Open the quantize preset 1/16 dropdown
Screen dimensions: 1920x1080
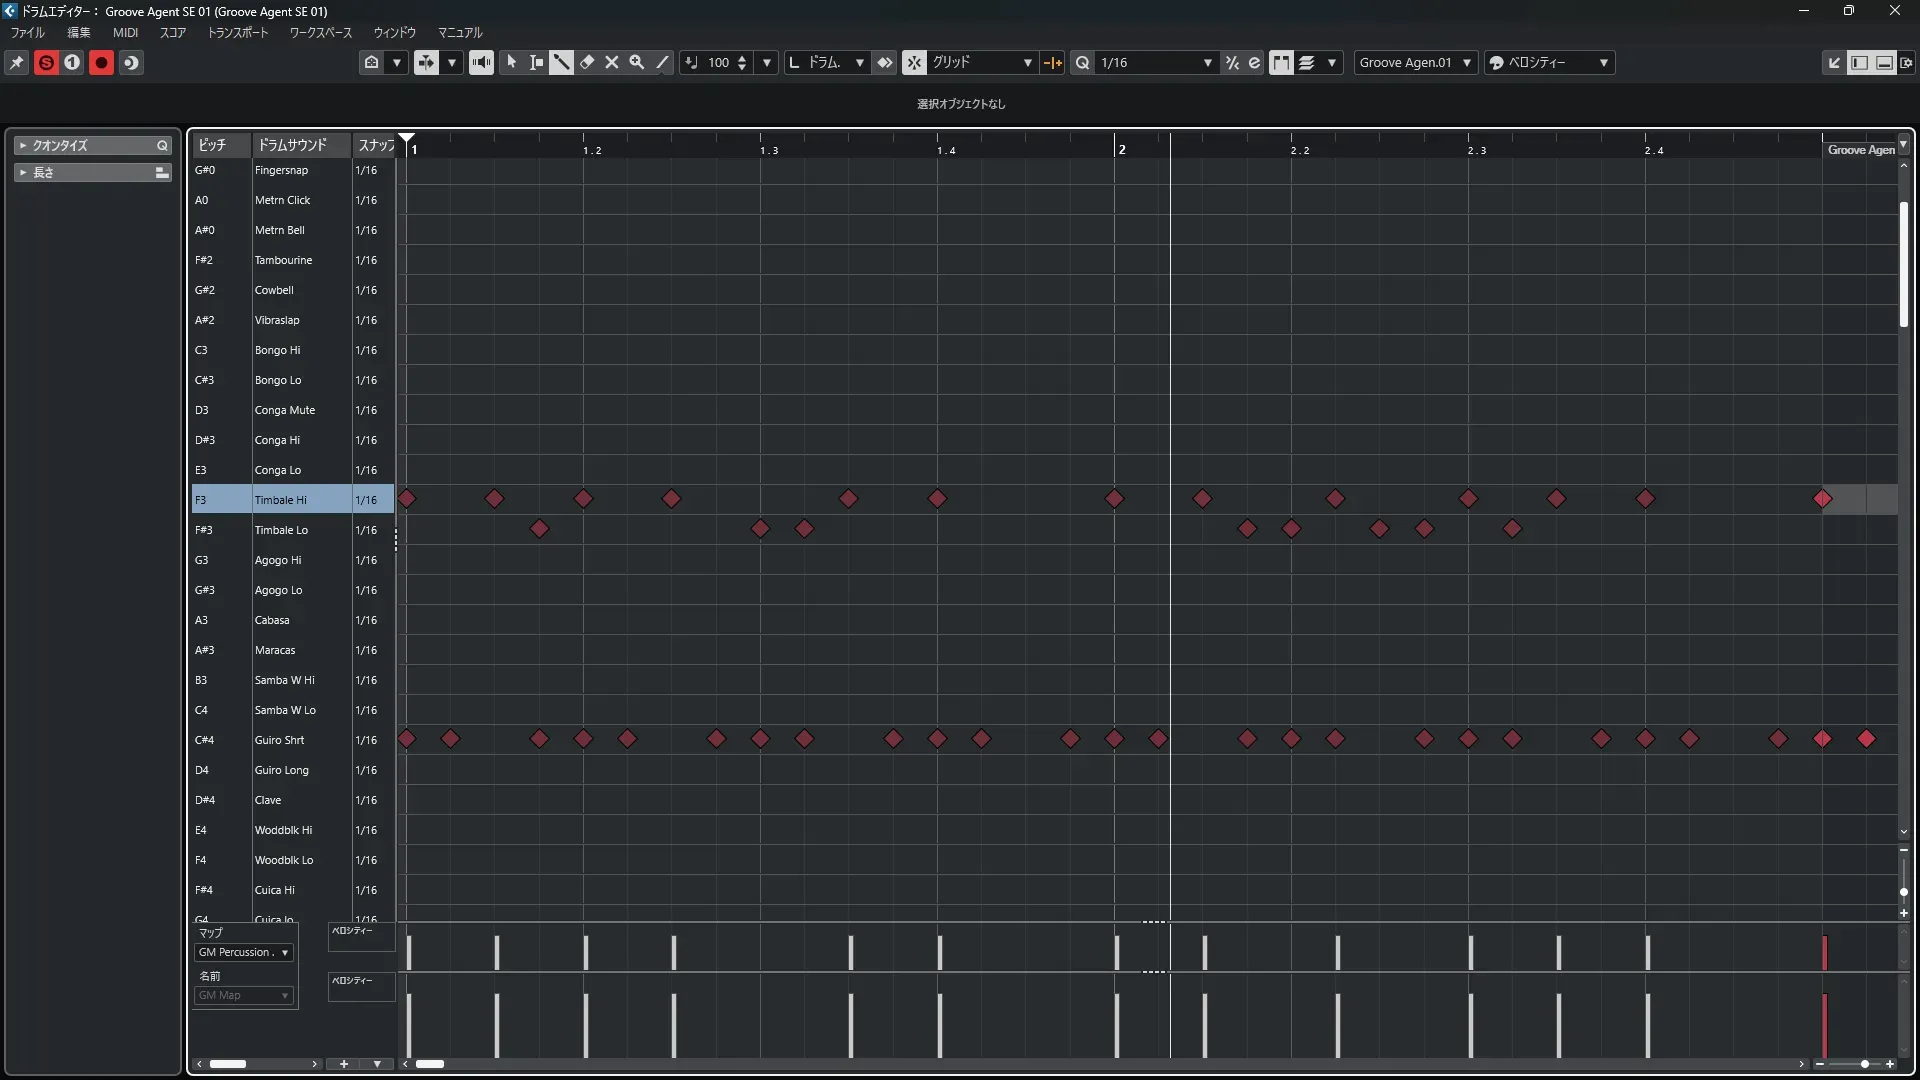[1156, 63]
